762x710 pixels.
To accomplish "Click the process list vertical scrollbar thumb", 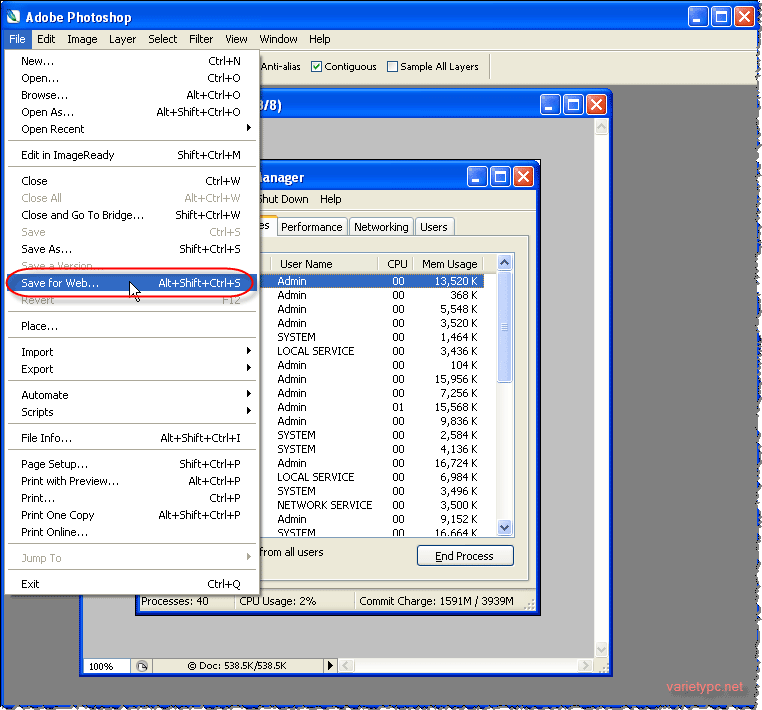I will pos(504,325).
